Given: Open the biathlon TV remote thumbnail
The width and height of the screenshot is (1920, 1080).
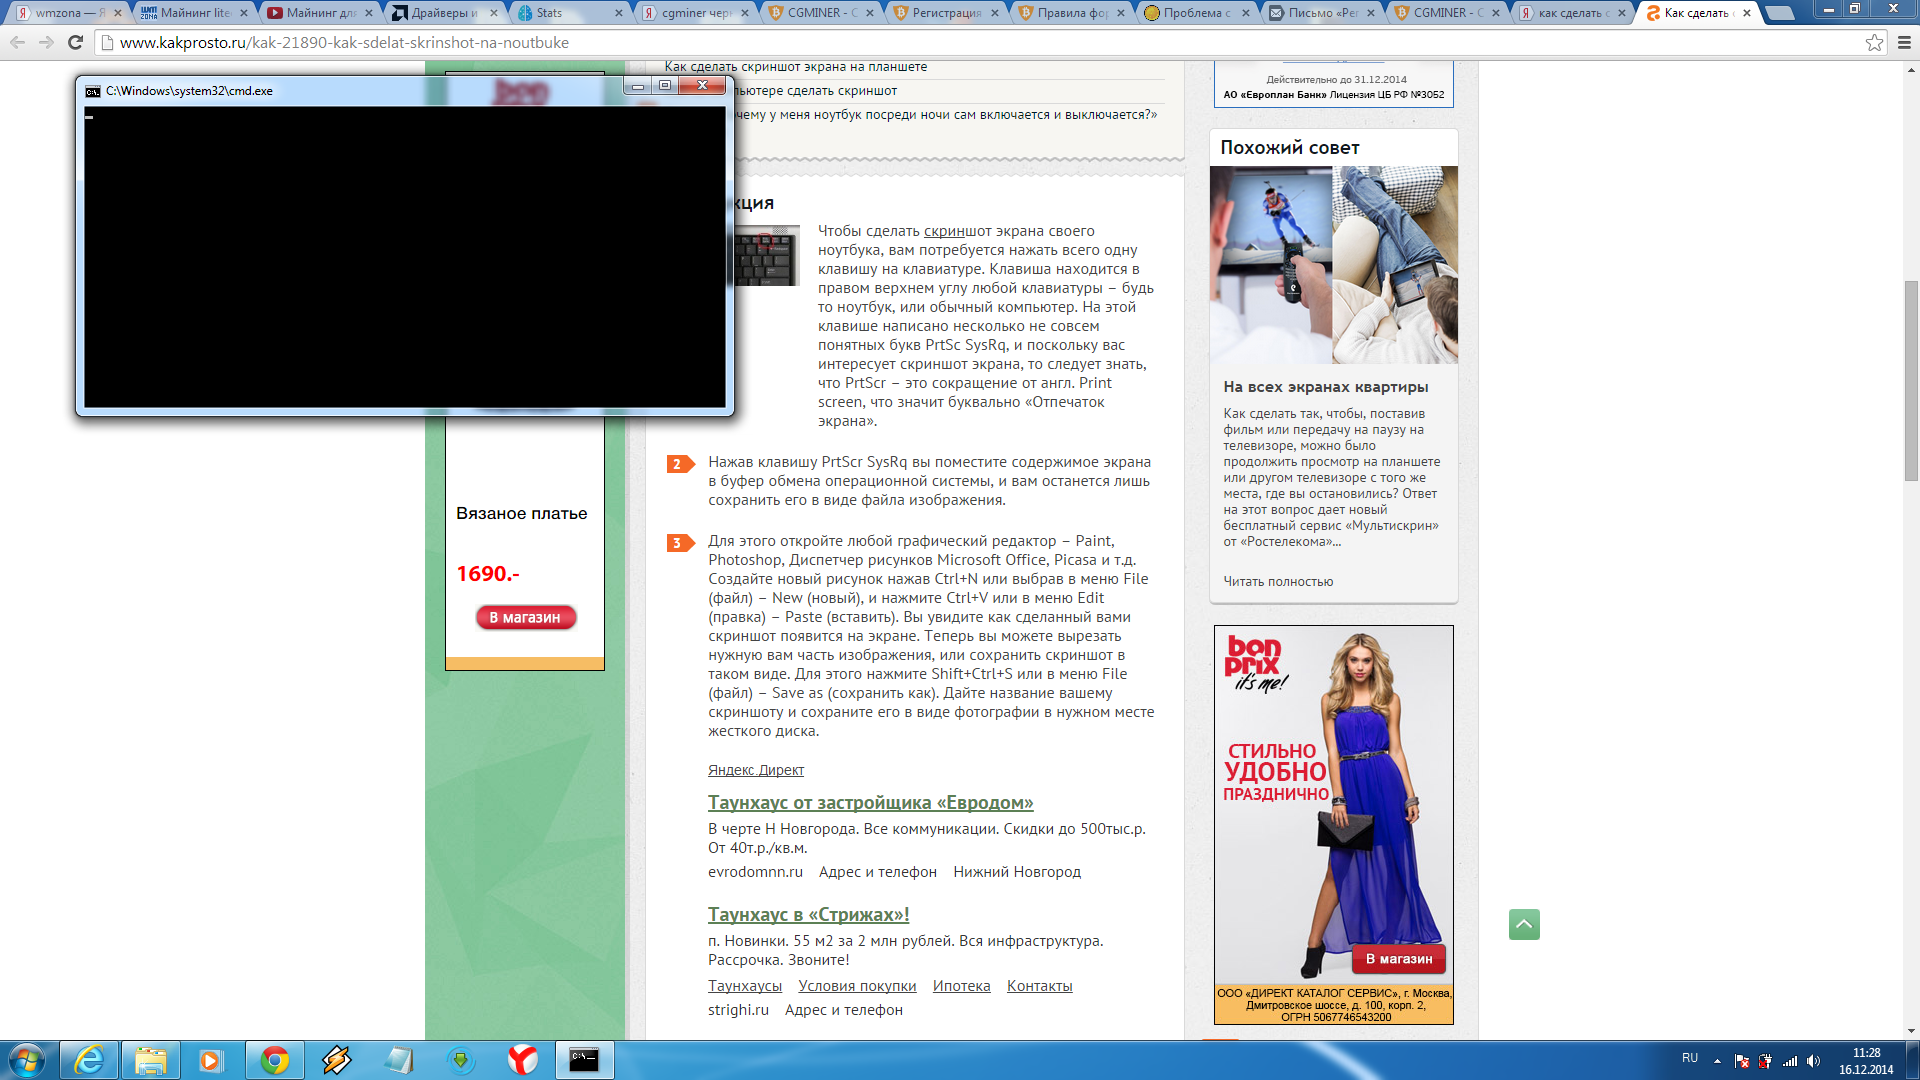Looking at the screenshot, I should (x=1271, y=265).
